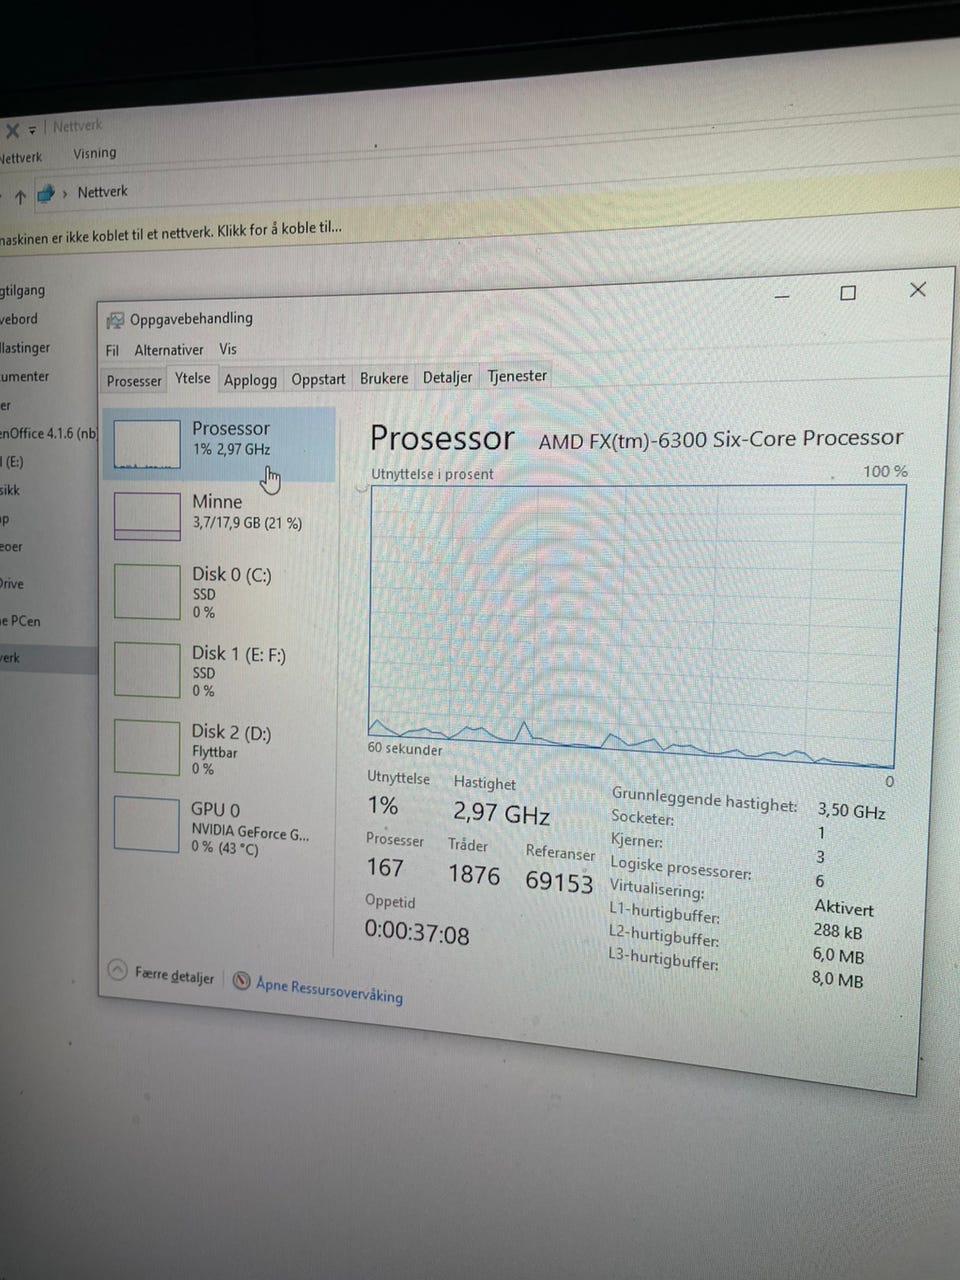Click Færre detaljer collapse arrow icon
This screenshot has width=960, height=1280.
click(117, 970)
